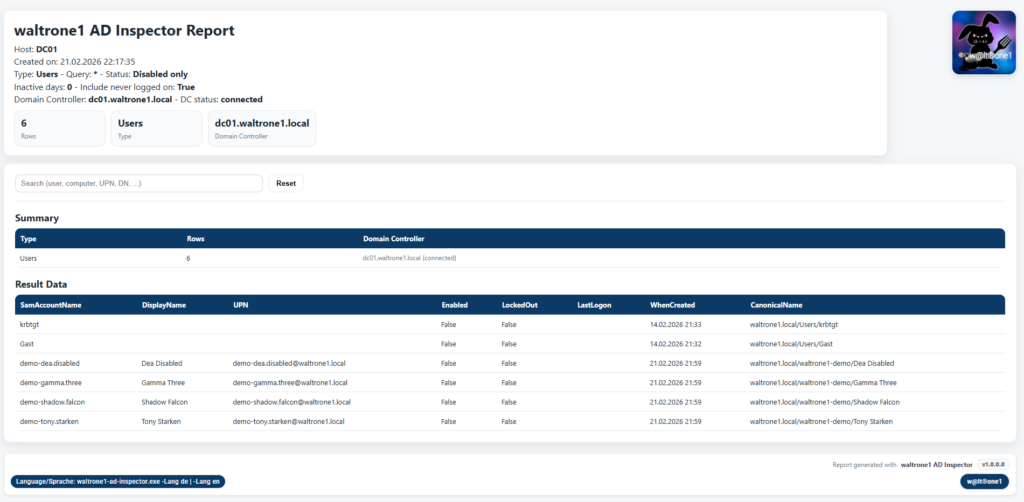
Task: Click the dc01.waltrone1.local Domain Controller card
Action: [261, 128]
